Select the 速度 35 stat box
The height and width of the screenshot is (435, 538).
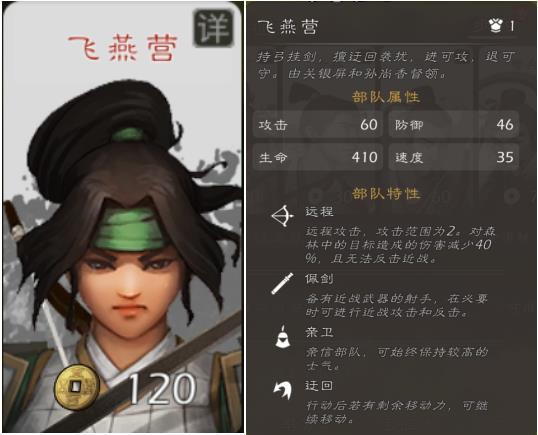coord(454,157)
